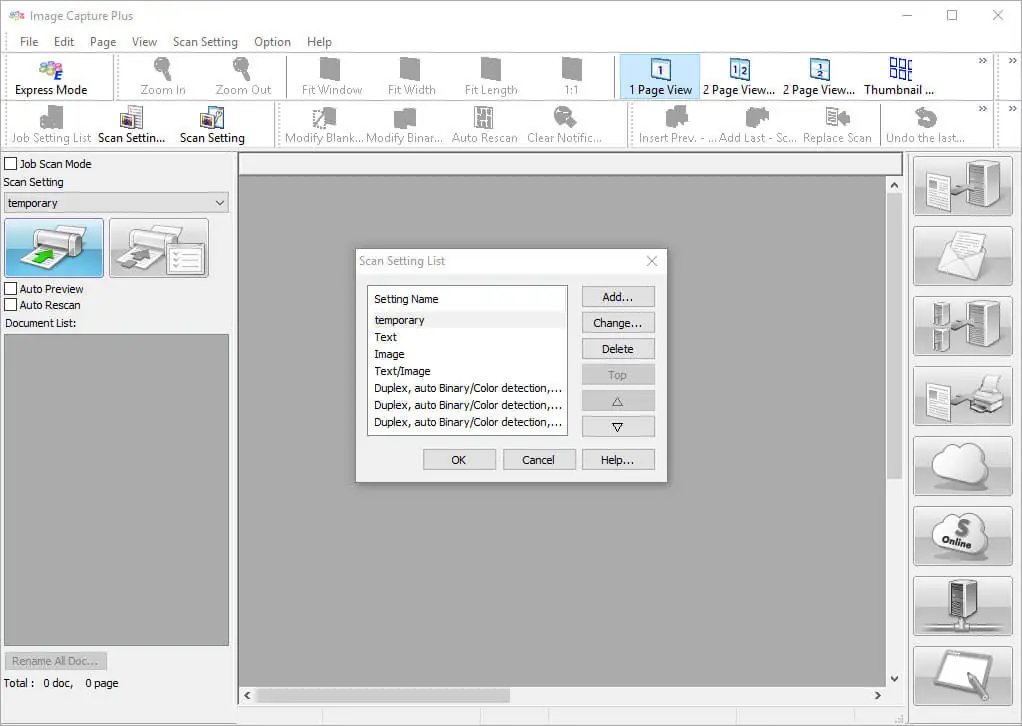Click the tablet with pen output button
The image size is (1022, 726).
963,676
